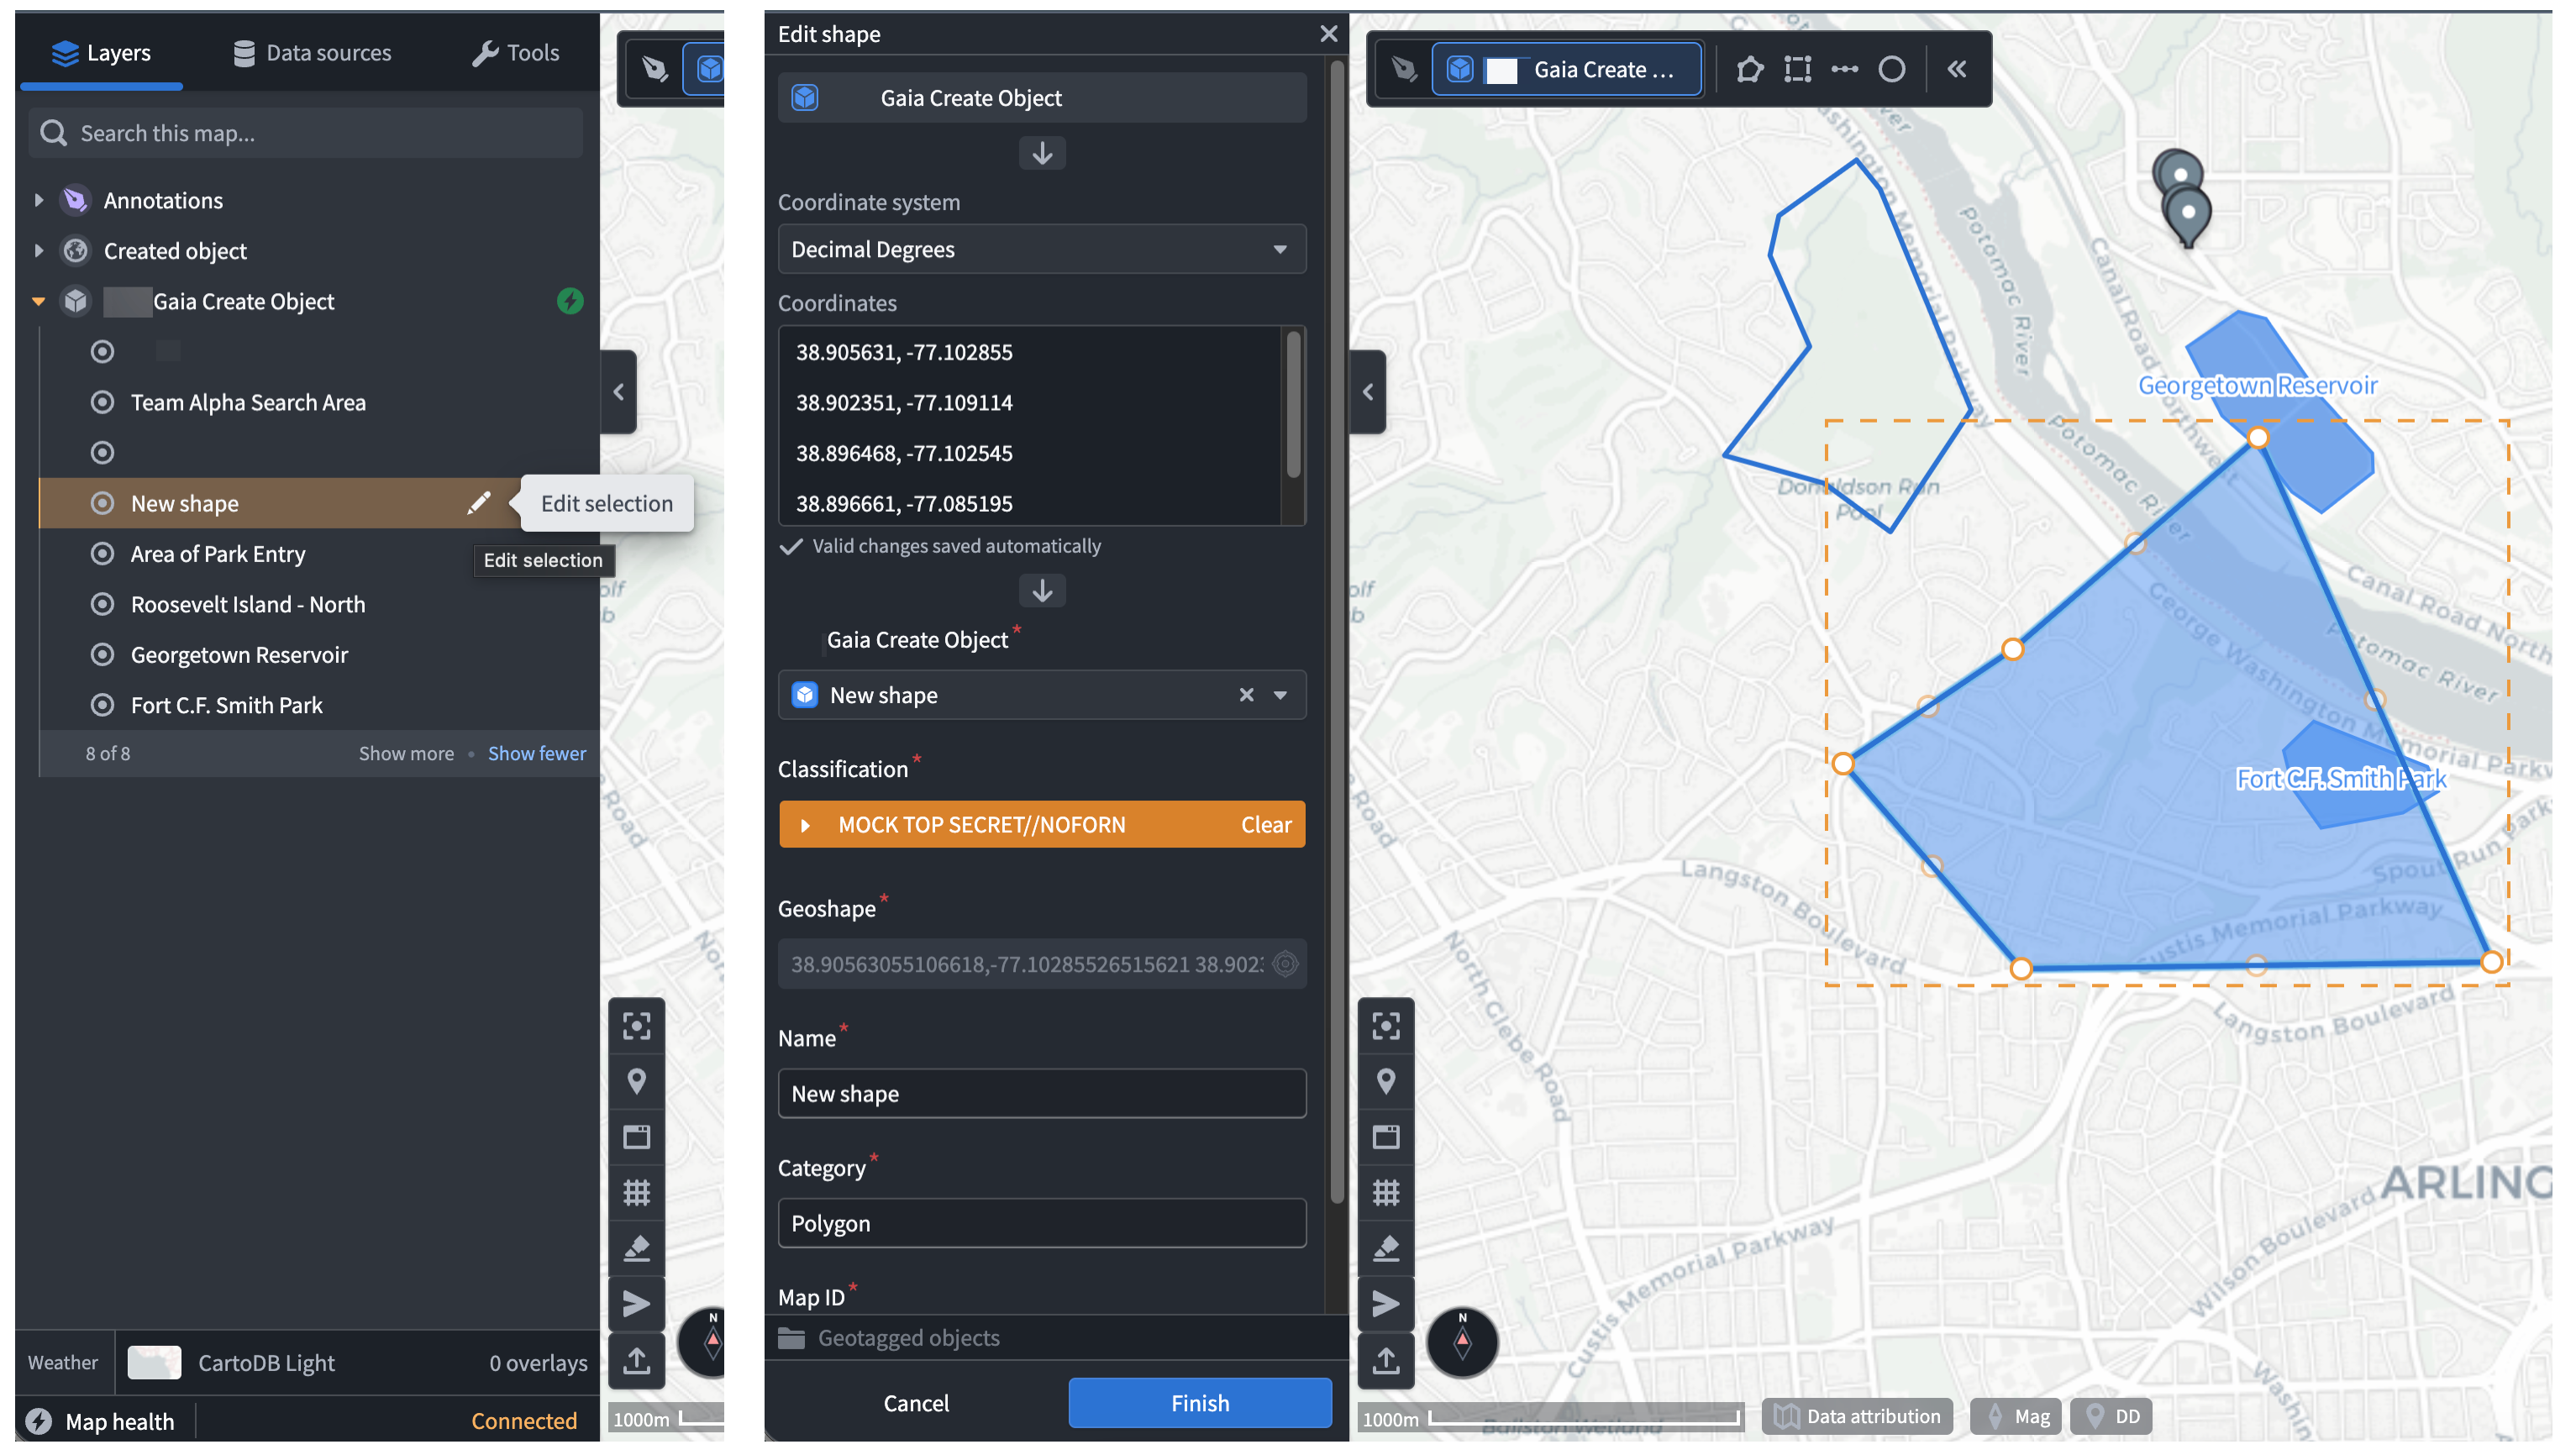
Task: Toggle visibility of Fort C.F. Smith Park item
Action: (102, 705)
